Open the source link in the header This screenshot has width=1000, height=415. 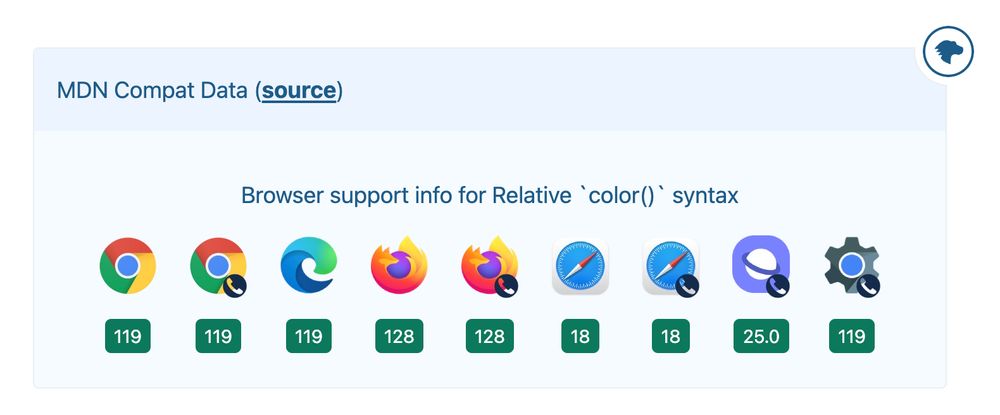(298, 91)
